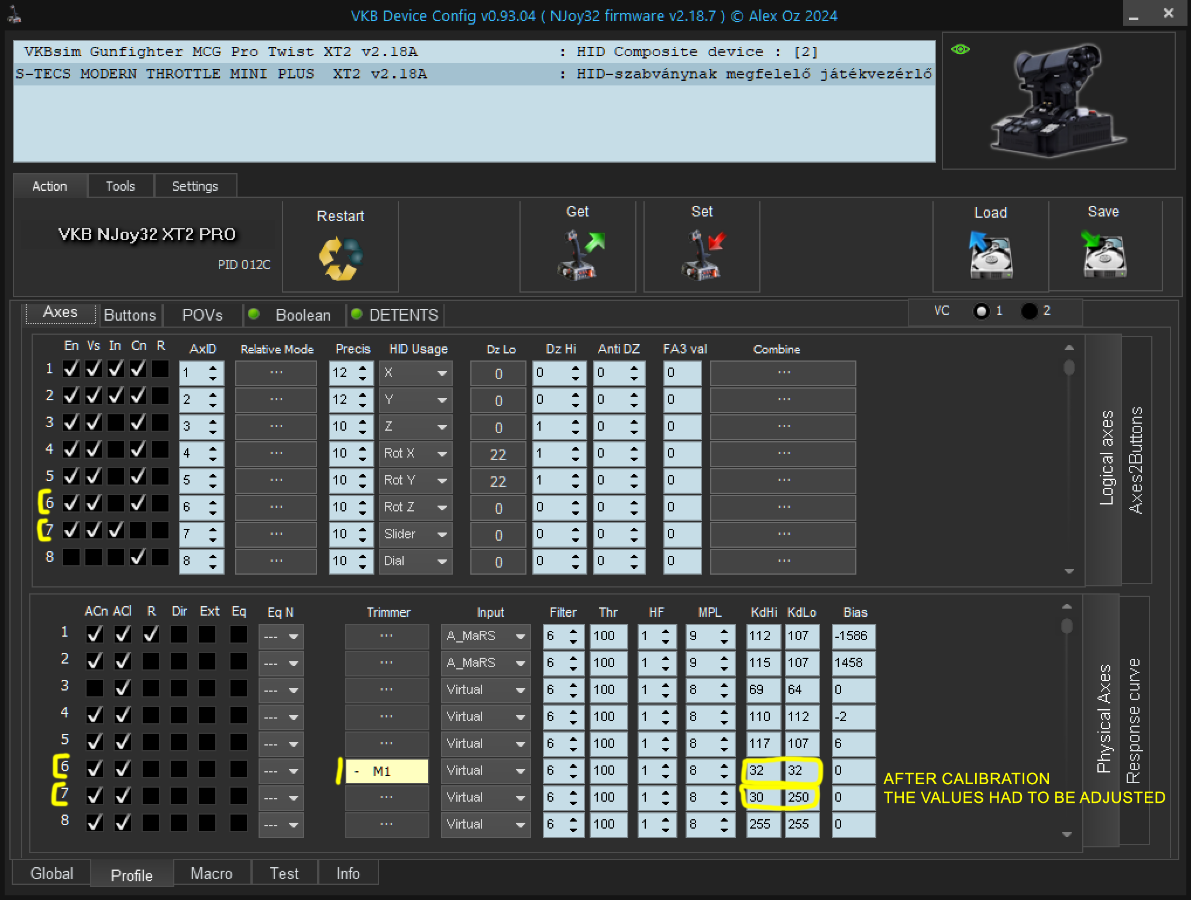Click the Thr field for physical axis 5
This screenshot has width=1191, height=900.
[608, 744]
